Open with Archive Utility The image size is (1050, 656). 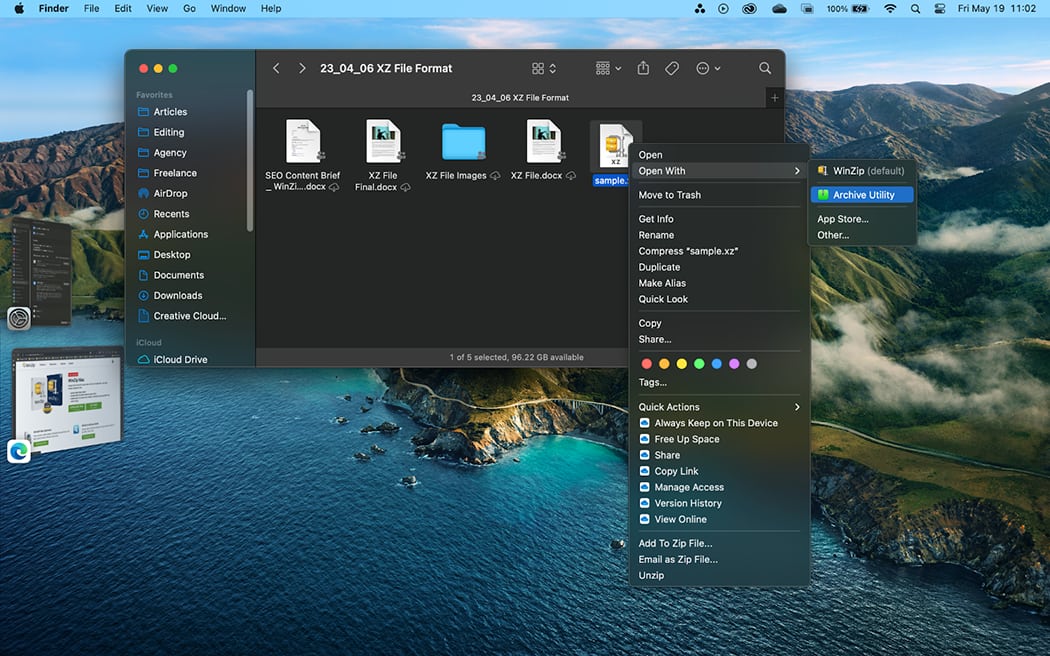(x=862, y=195)
